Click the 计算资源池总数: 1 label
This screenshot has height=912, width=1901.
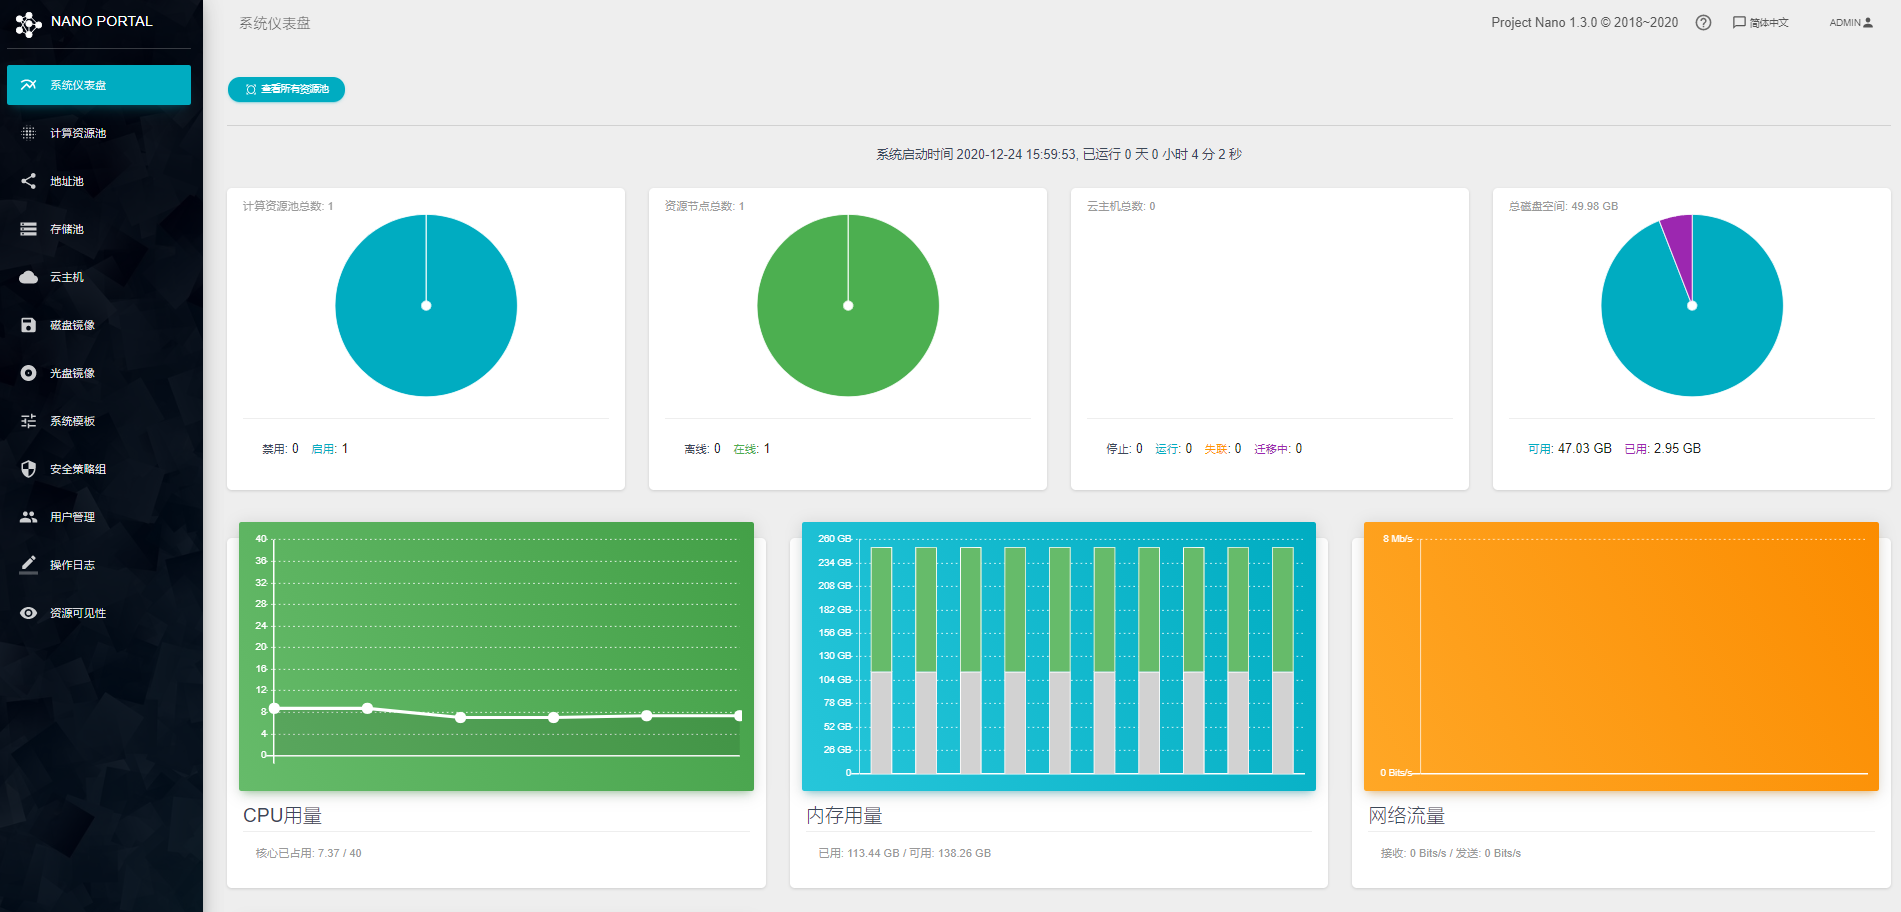point(288,206)
